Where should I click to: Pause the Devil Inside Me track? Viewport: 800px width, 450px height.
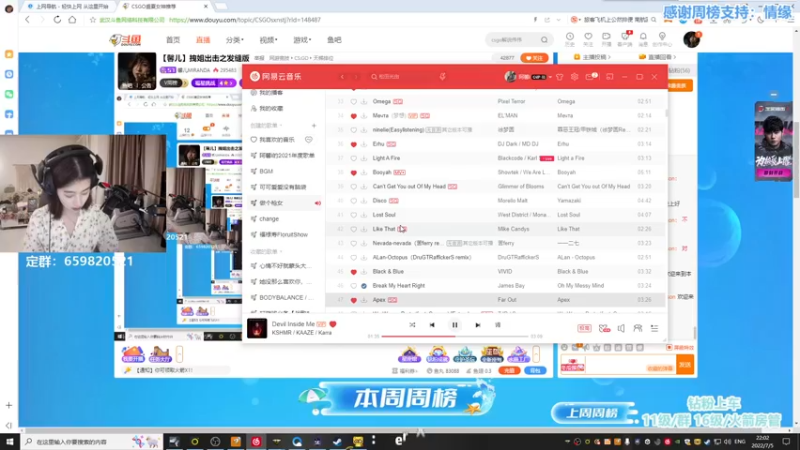(x=455, y=325)
